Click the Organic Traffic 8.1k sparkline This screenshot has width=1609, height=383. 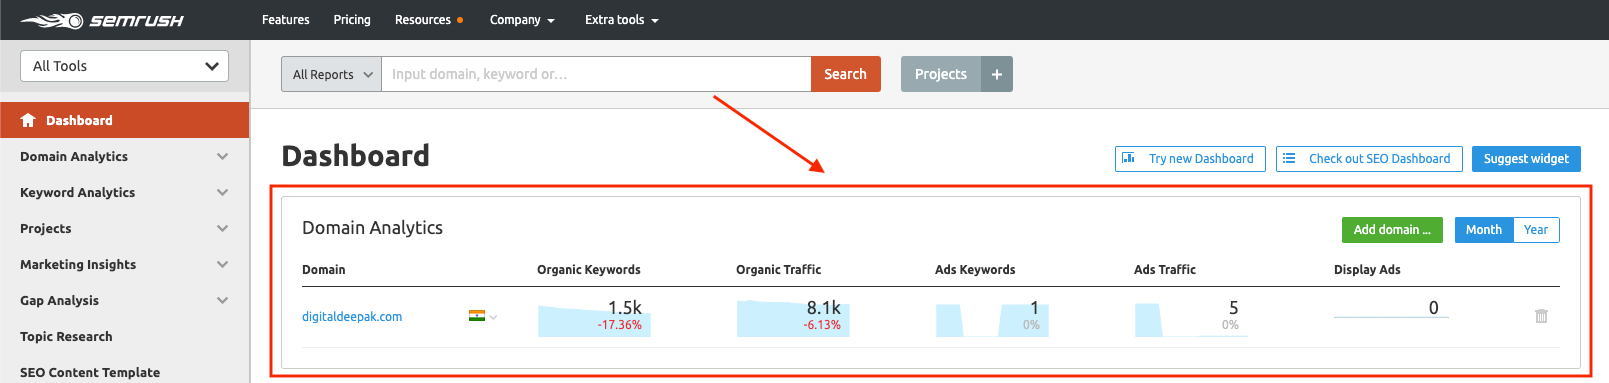coord(793,318)
